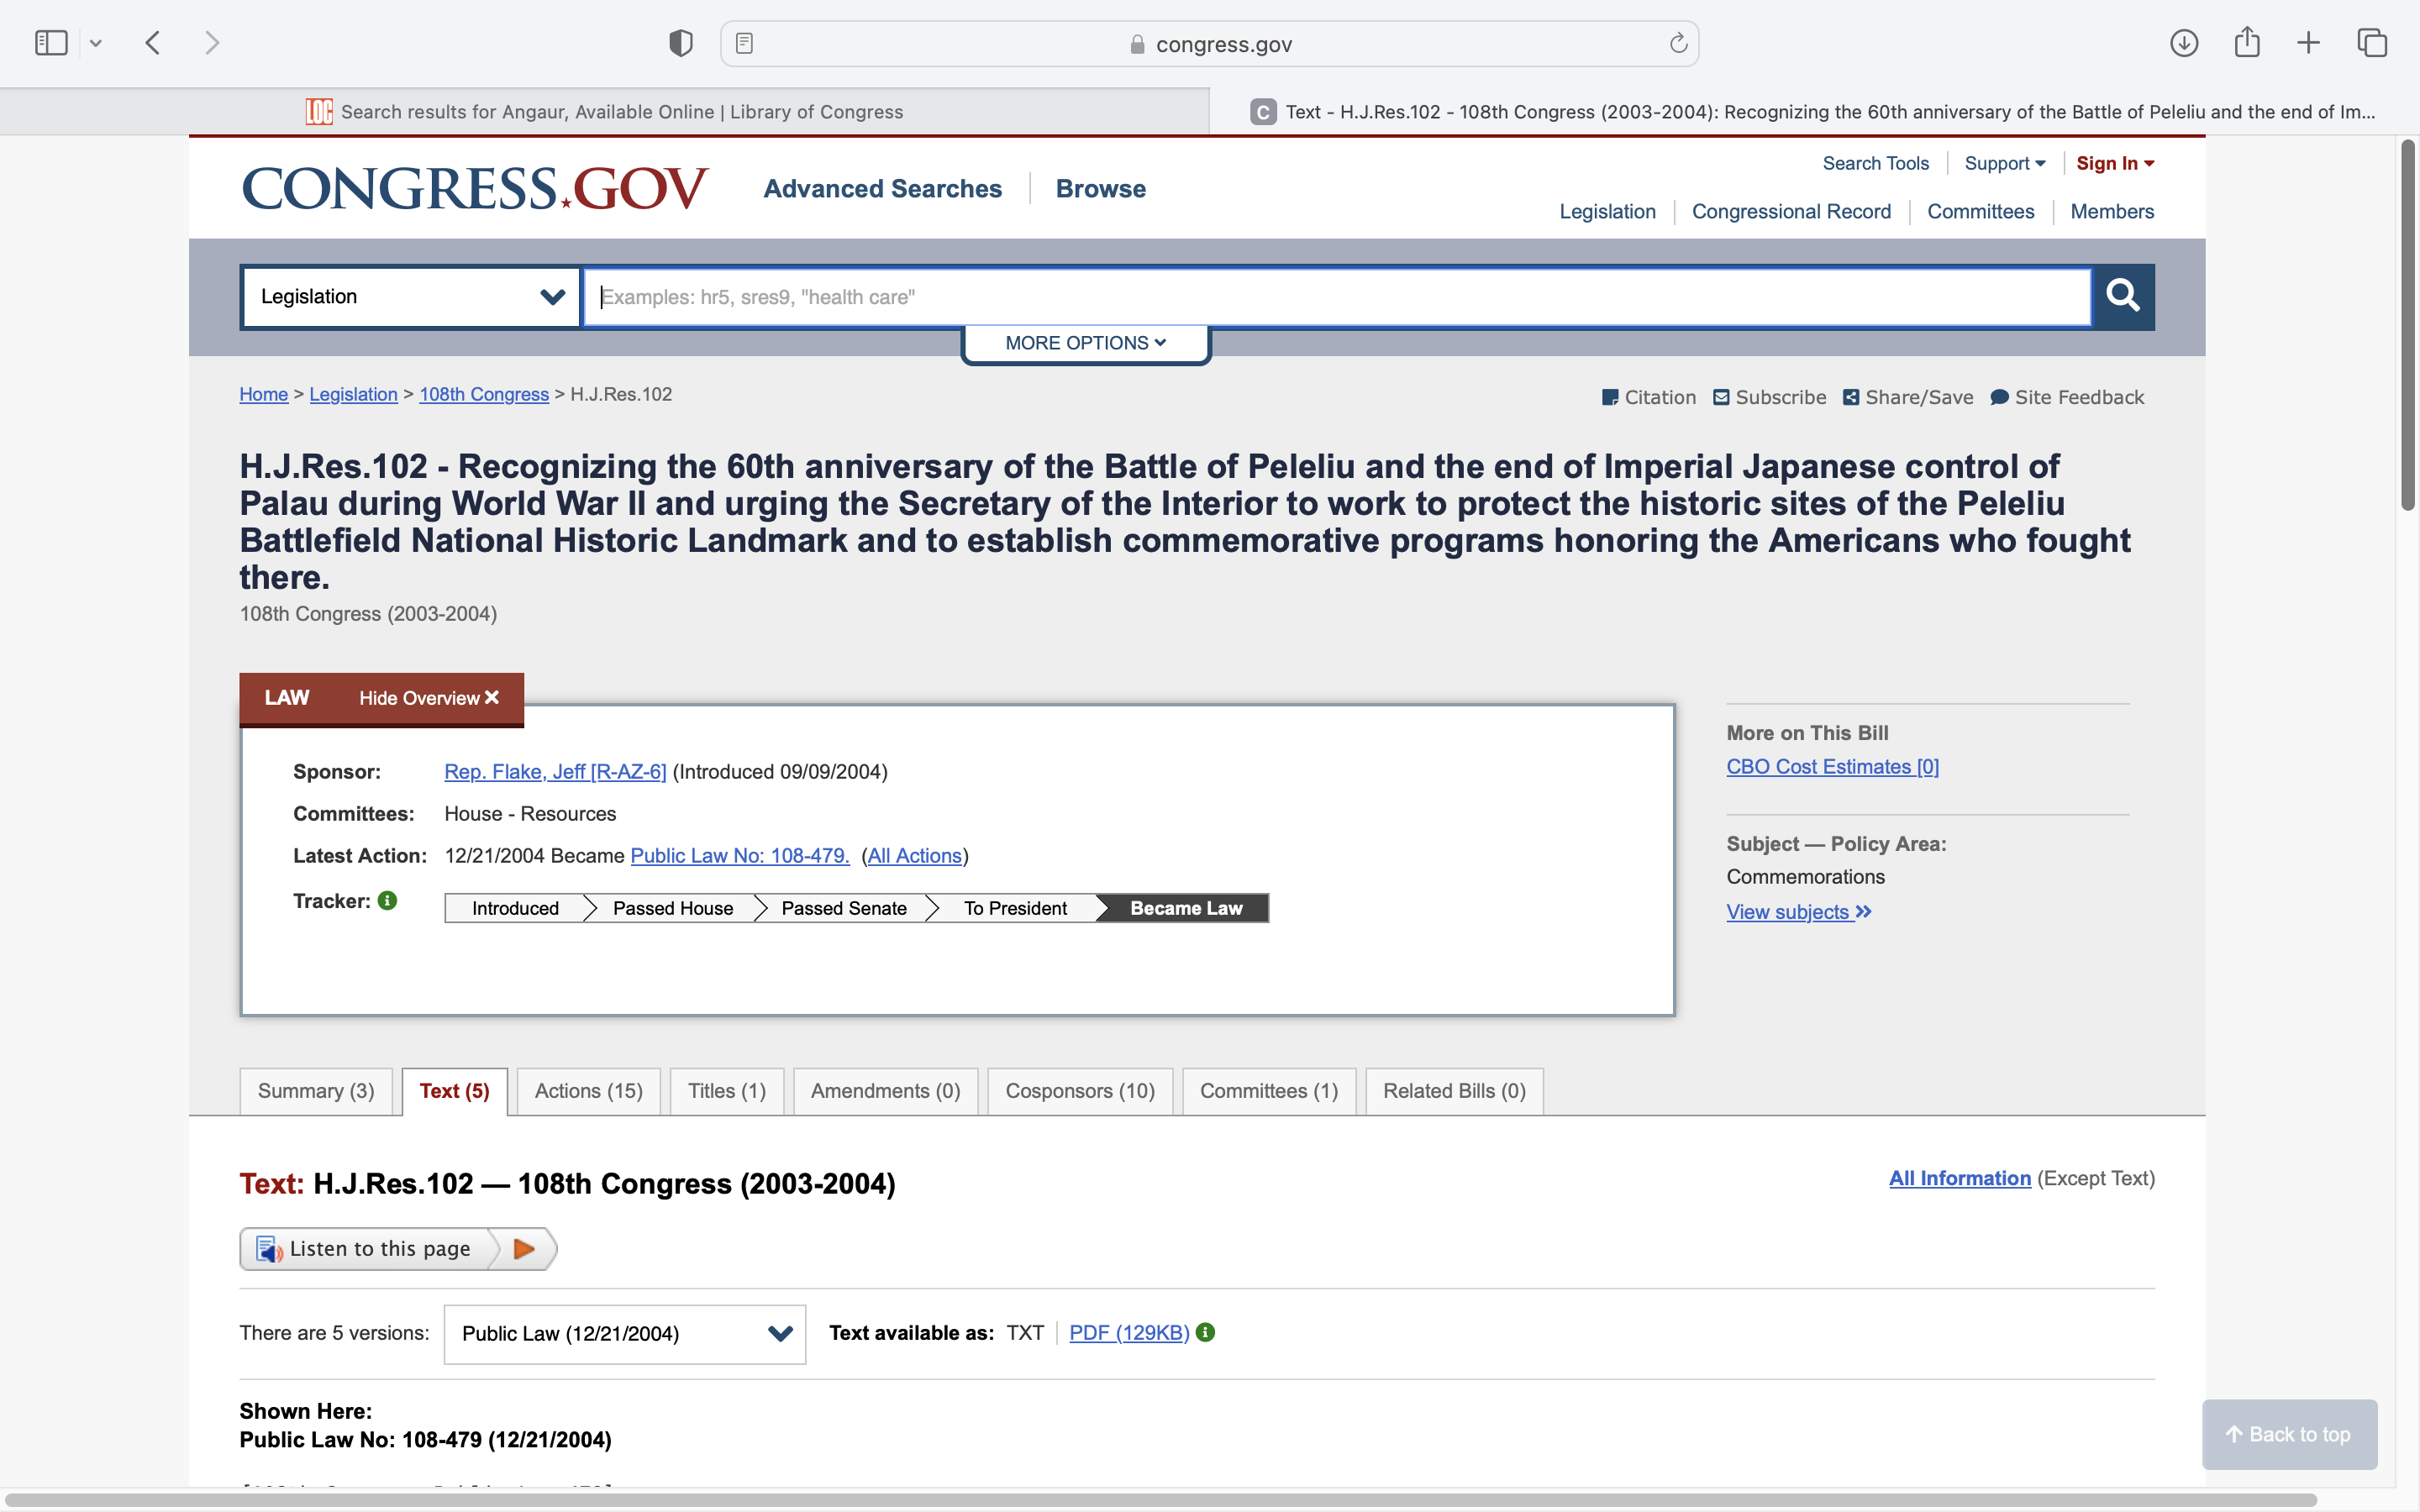Click the magnifying glass search button
The height and width of the screenshot is (1512, 2420).
(2122, 296)
